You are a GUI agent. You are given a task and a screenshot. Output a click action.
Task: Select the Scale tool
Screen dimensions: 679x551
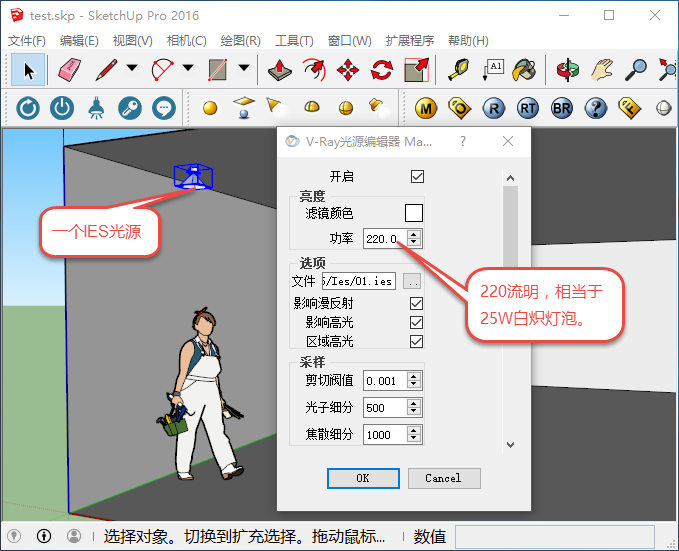[x=417, y=70]
